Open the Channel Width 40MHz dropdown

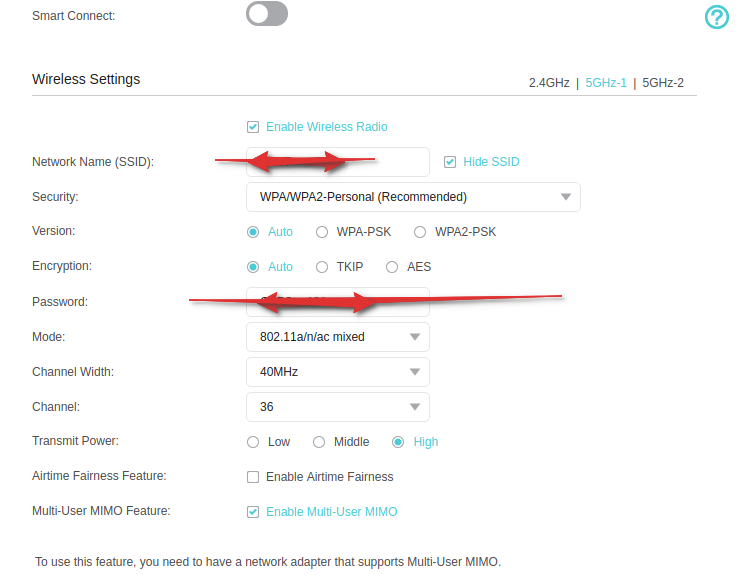coord(337,372)
